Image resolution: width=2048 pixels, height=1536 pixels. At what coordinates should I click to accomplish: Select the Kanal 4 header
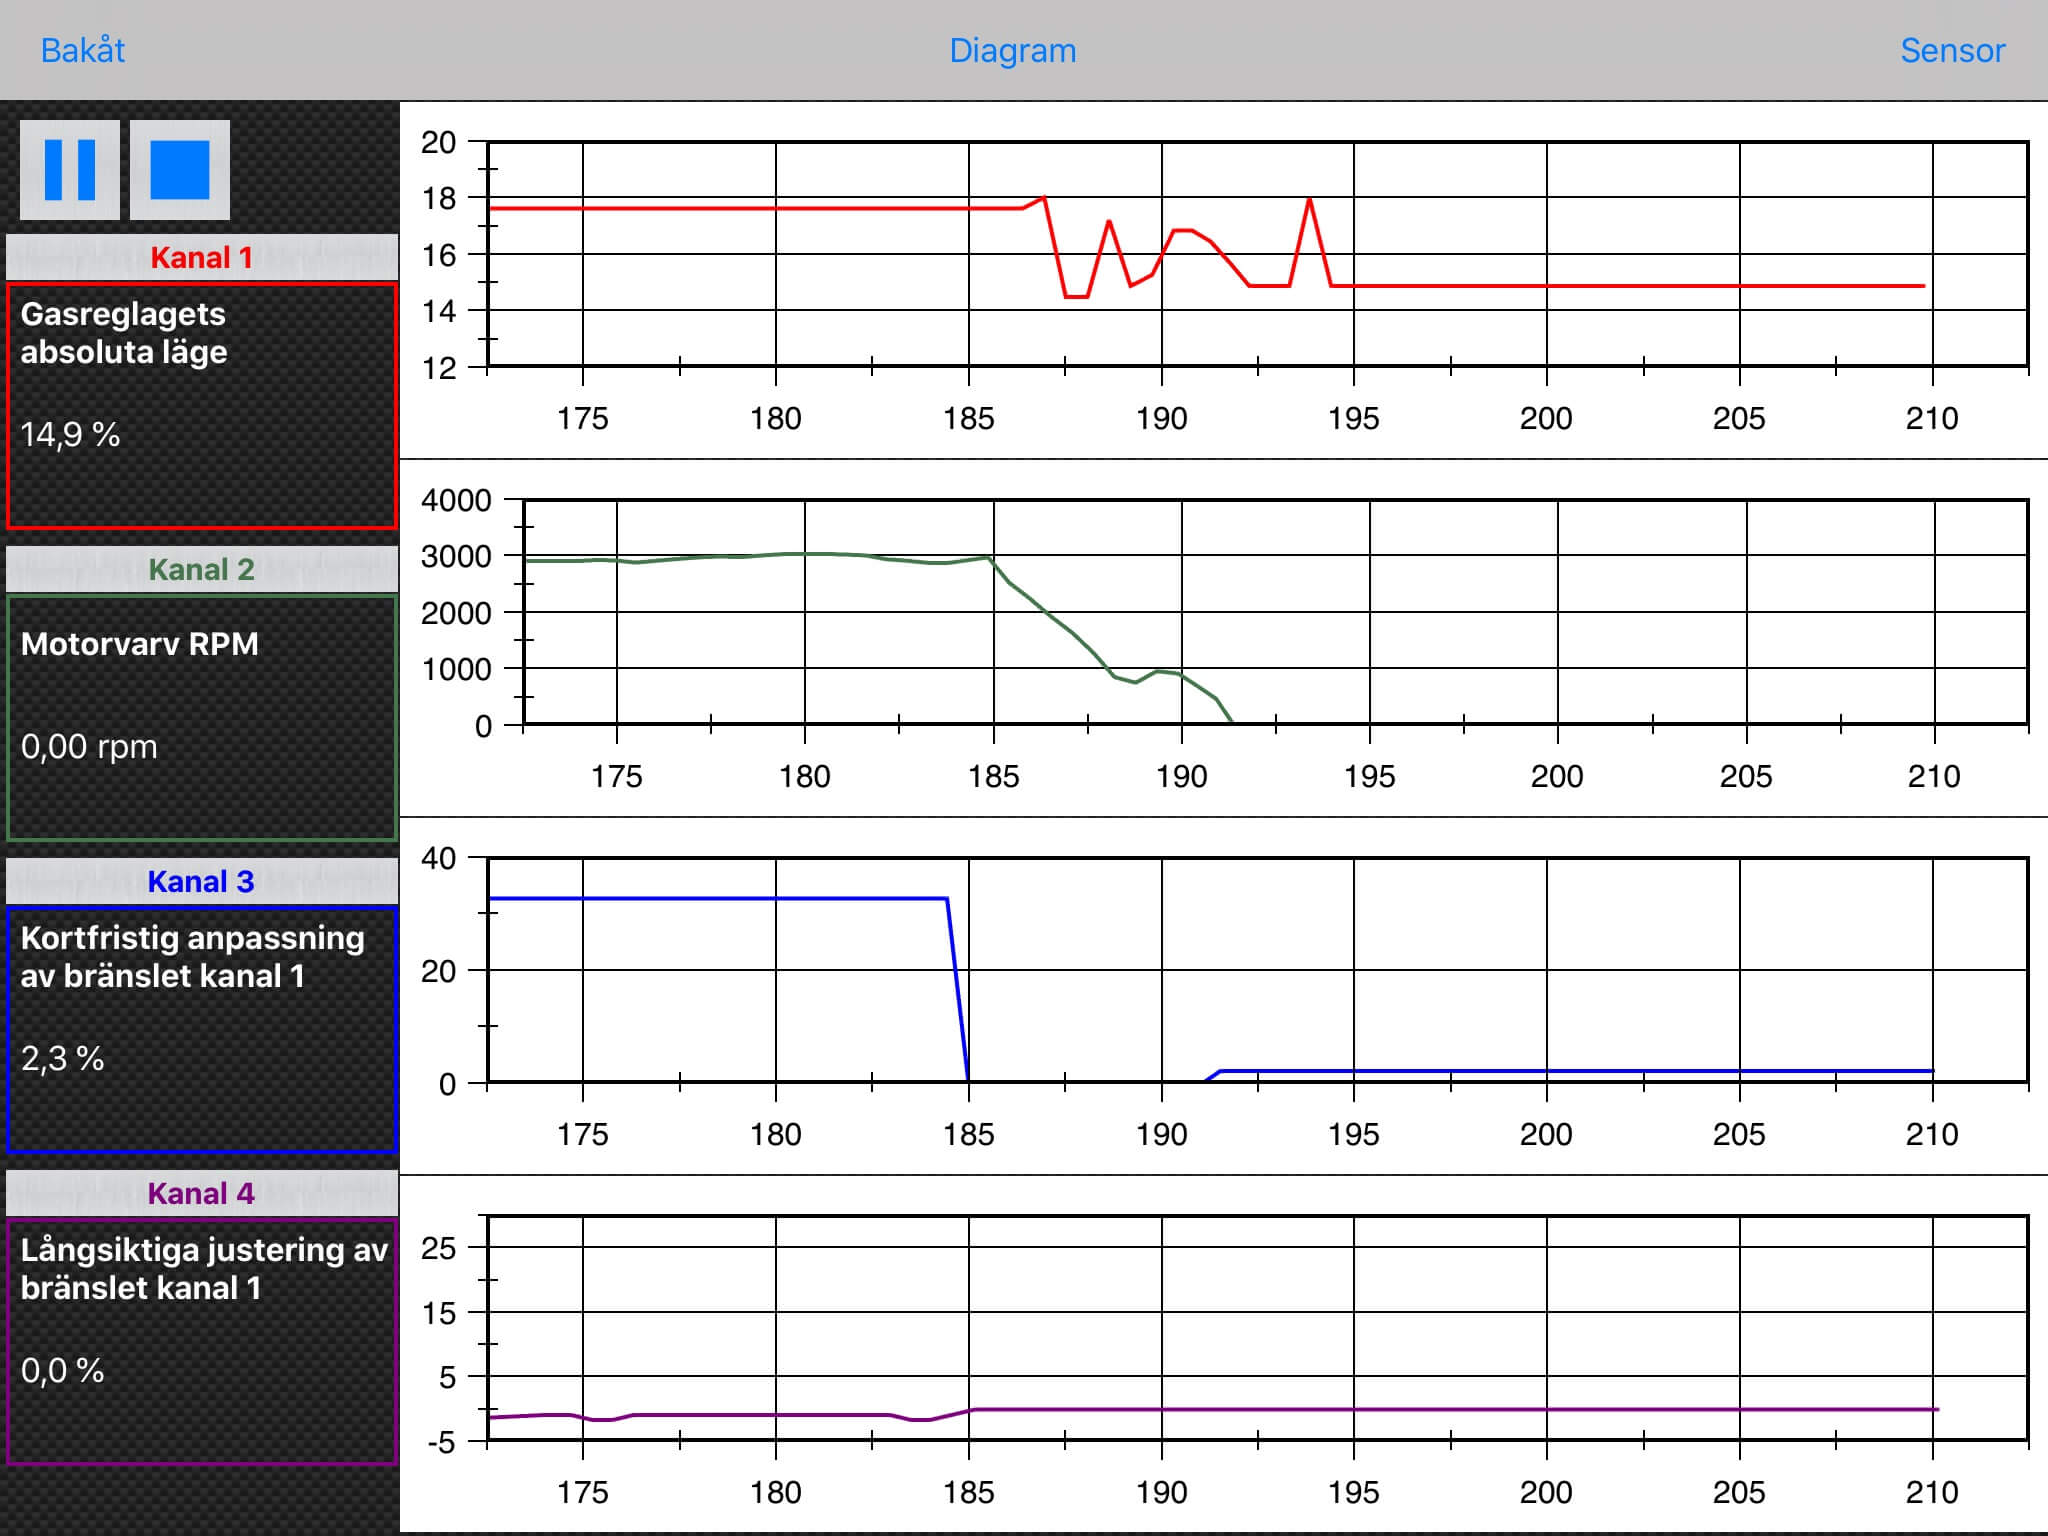tap(201, 1194)
